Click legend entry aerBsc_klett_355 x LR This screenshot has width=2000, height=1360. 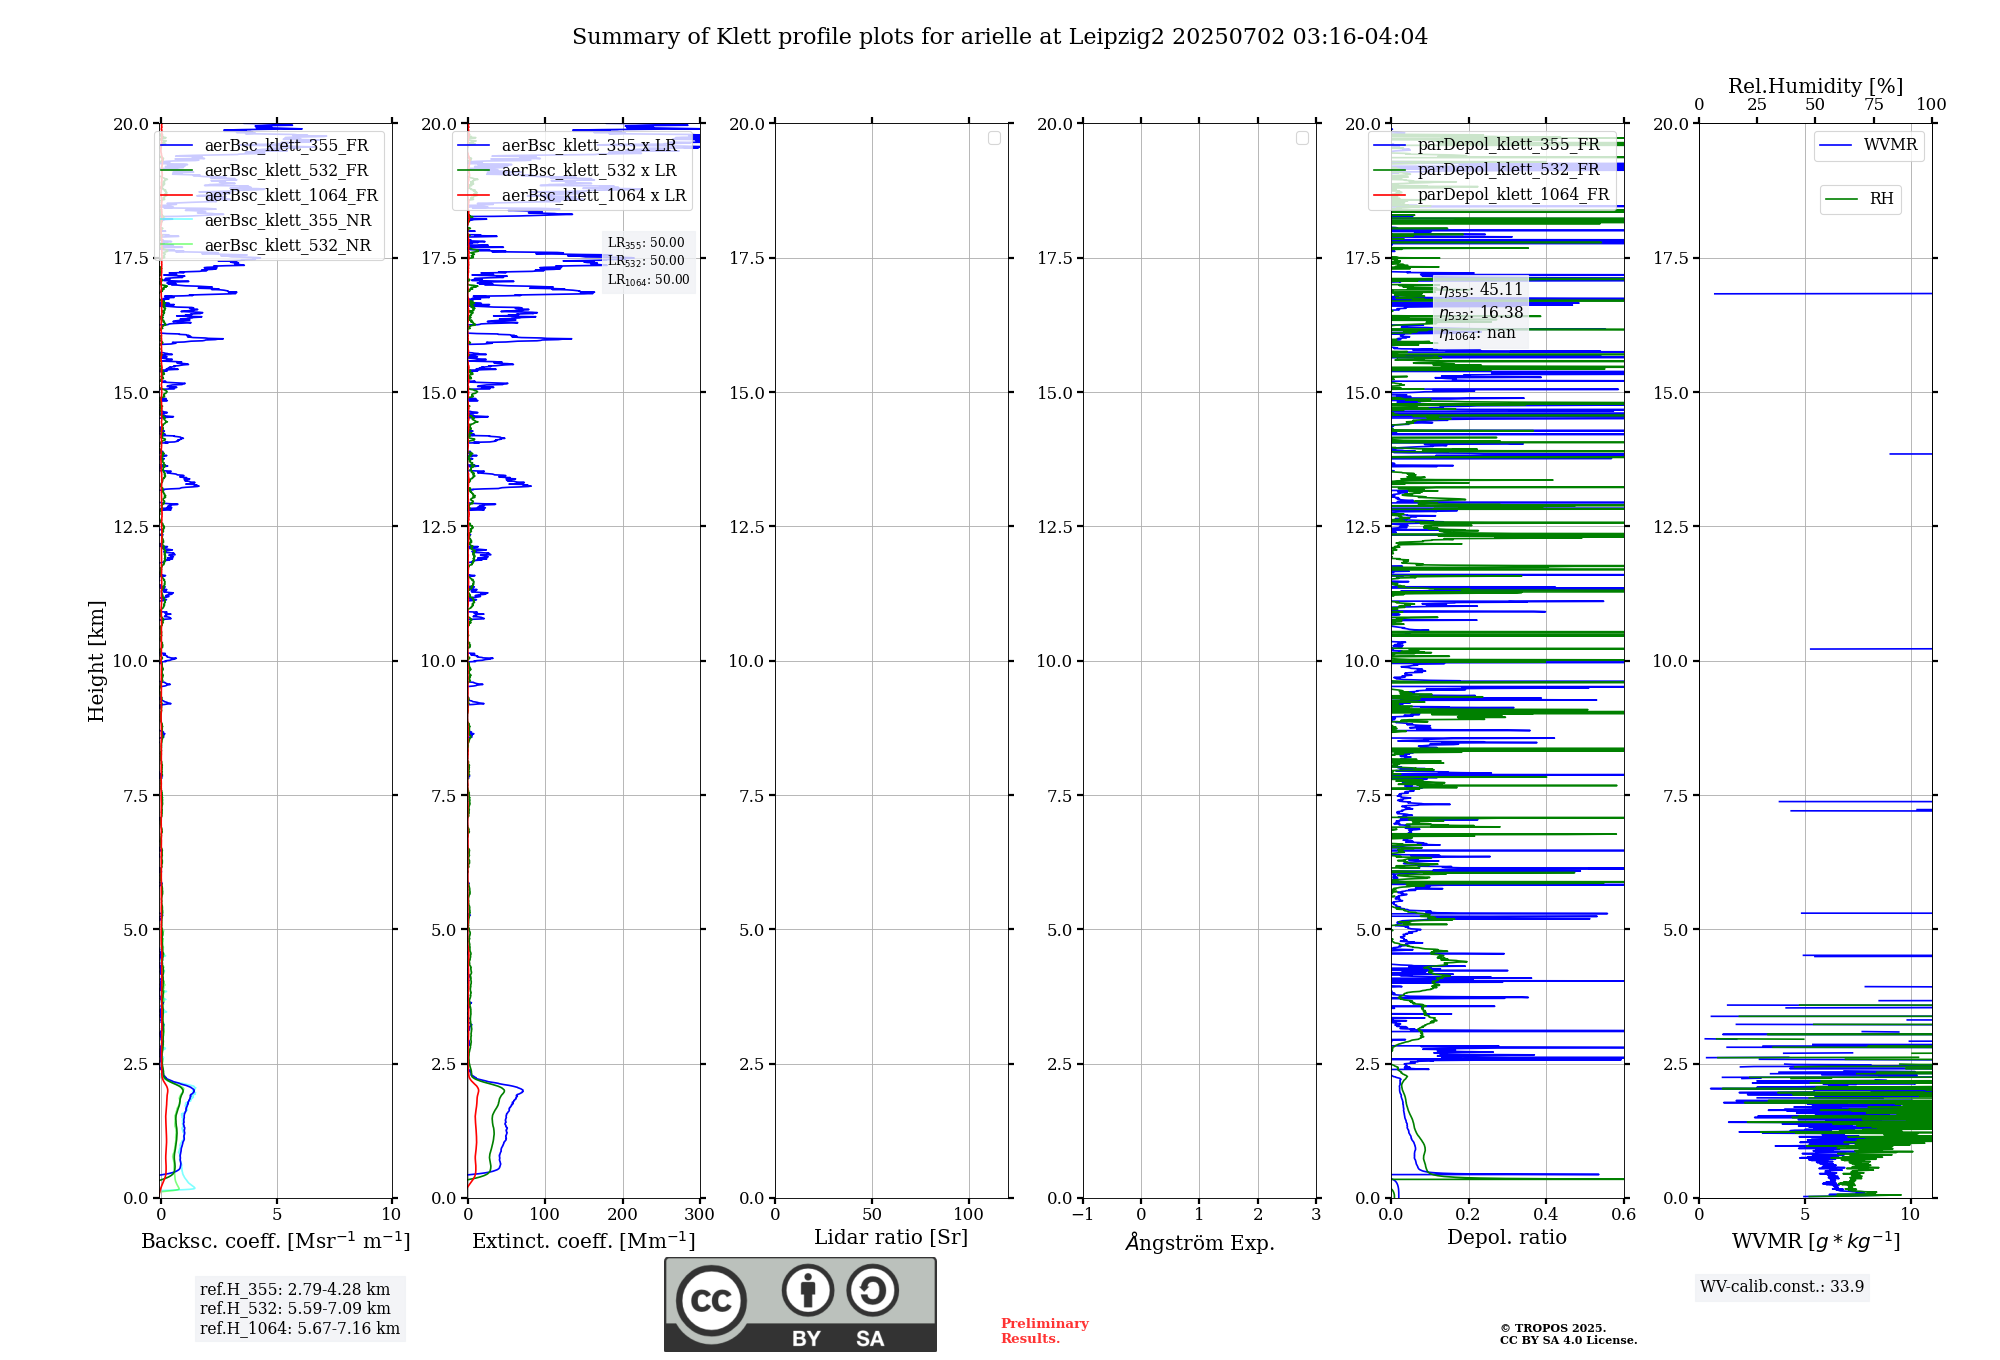(568, 146)
